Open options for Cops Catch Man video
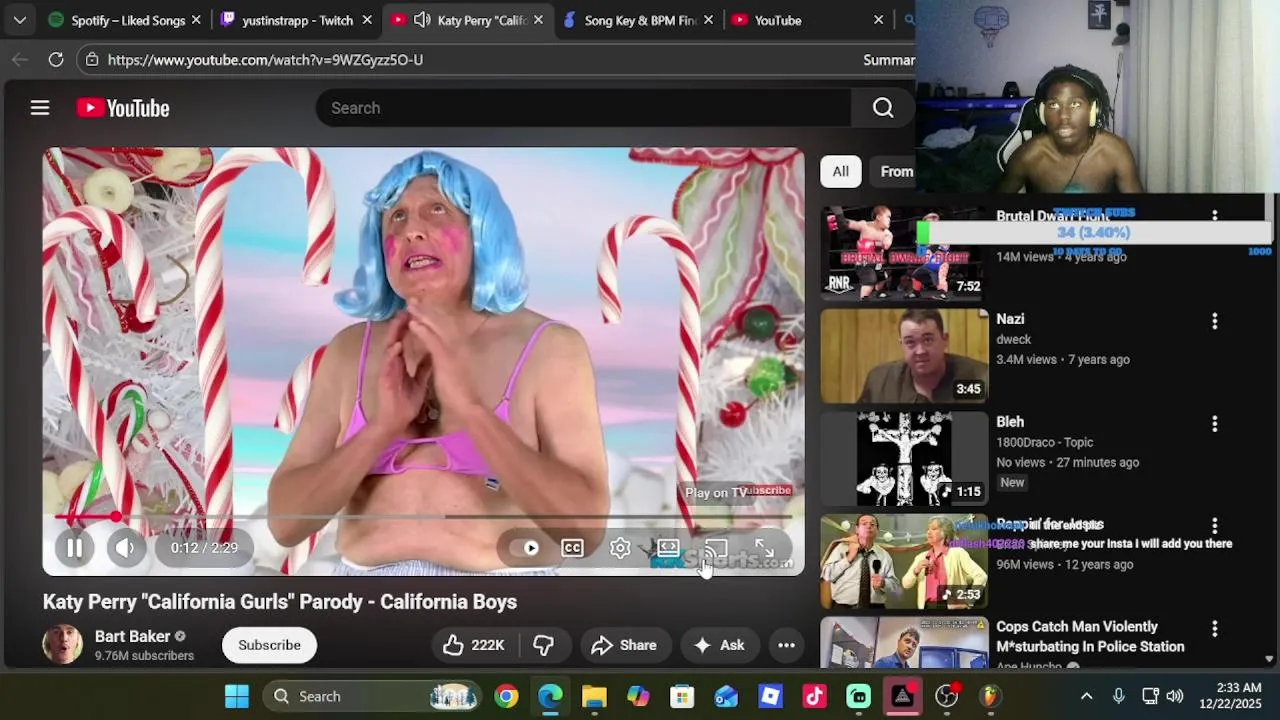This screenshot has width=1280, height=720. [1215, 629]
